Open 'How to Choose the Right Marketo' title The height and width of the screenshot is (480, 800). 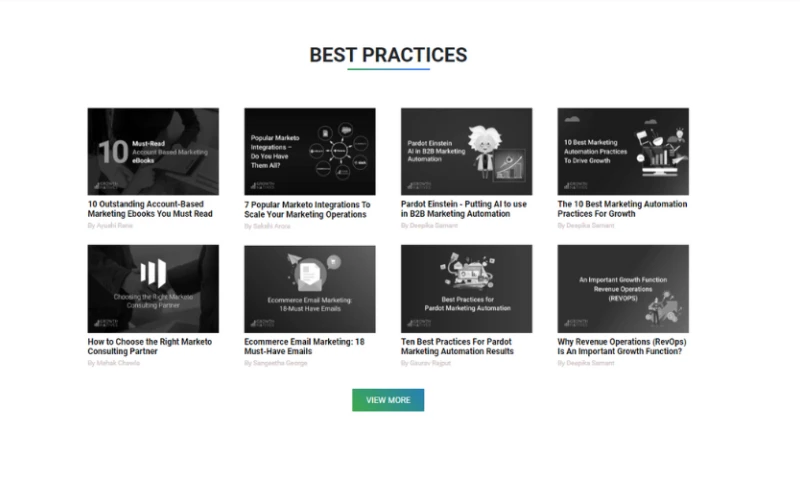[150, 346]
